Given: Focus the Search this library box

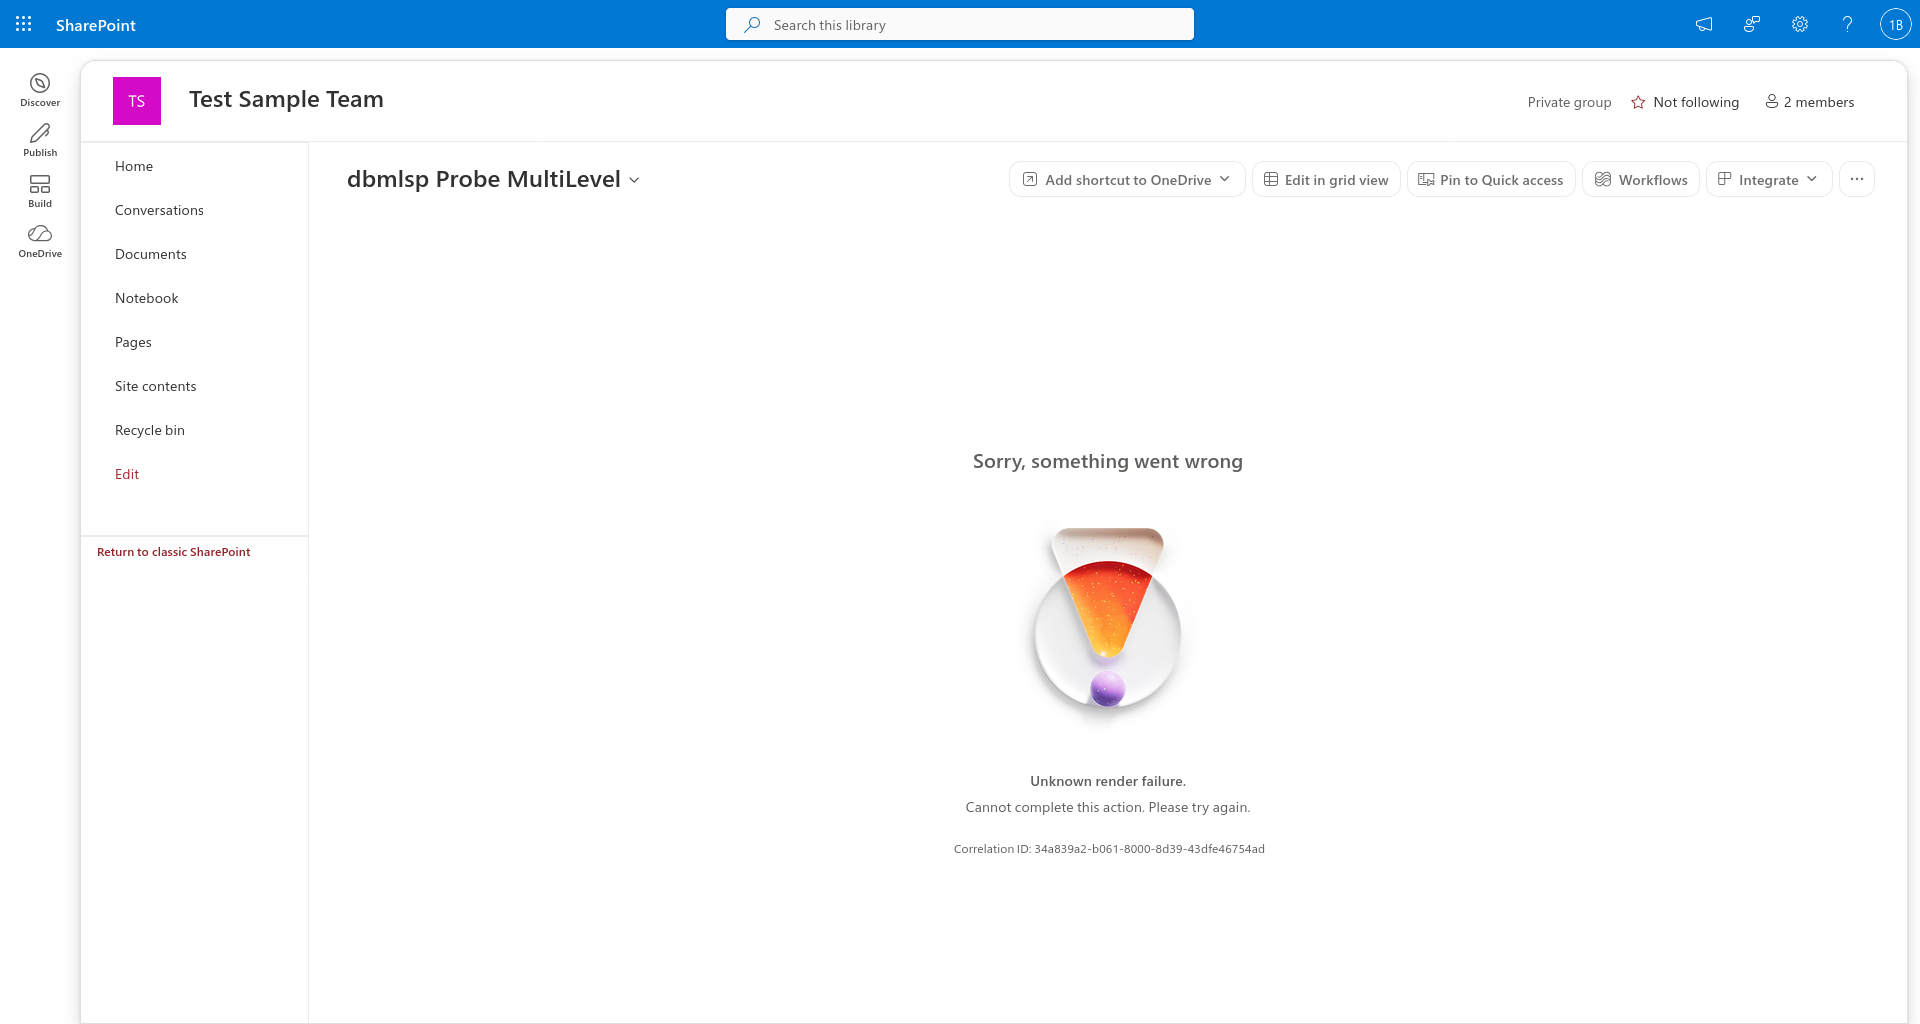Looking at the screenshot, I should pyautogui.click(x=960, y=24).
